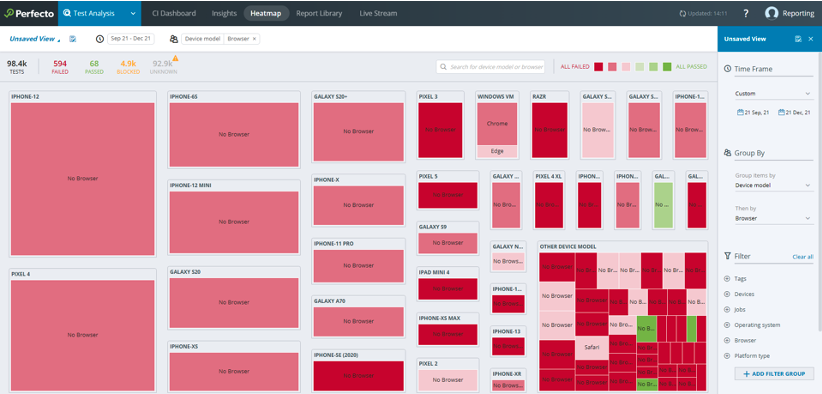Click save icon in side panel header
This screenshot has height=394, width=822.
point(798,39)
